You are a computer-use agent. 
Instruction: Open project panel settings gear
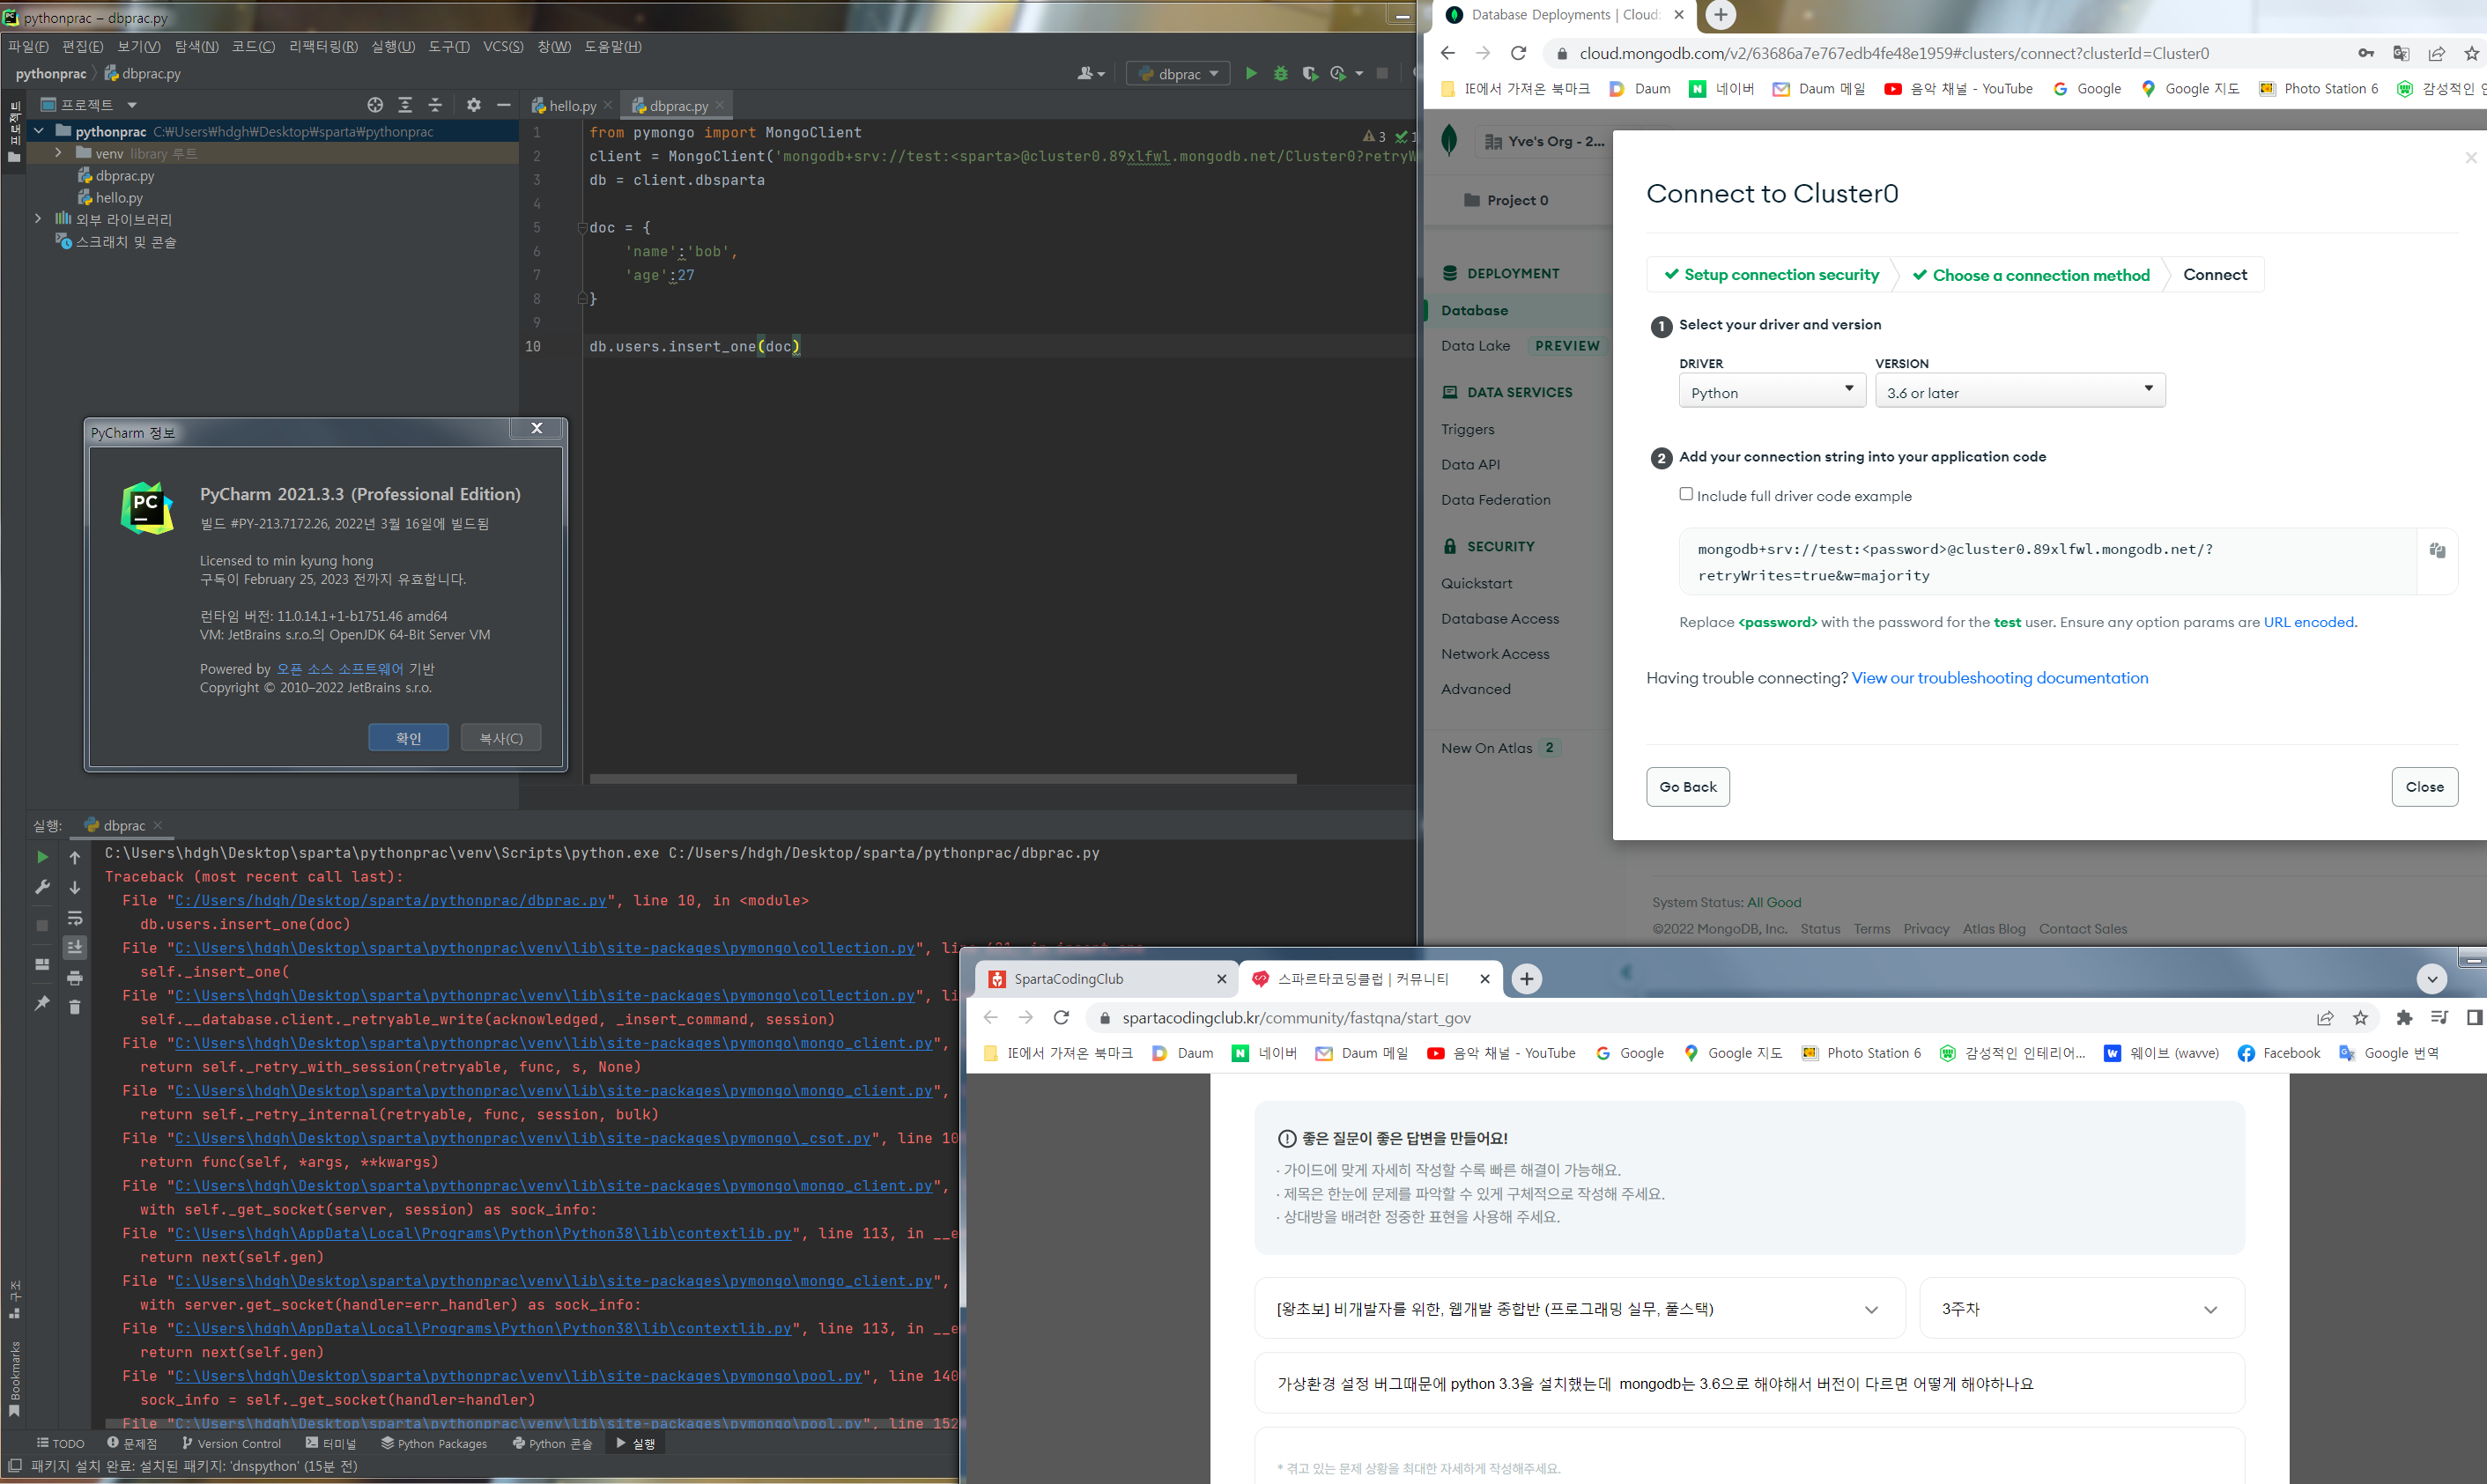pyautogui.click(x=474, y=105)
